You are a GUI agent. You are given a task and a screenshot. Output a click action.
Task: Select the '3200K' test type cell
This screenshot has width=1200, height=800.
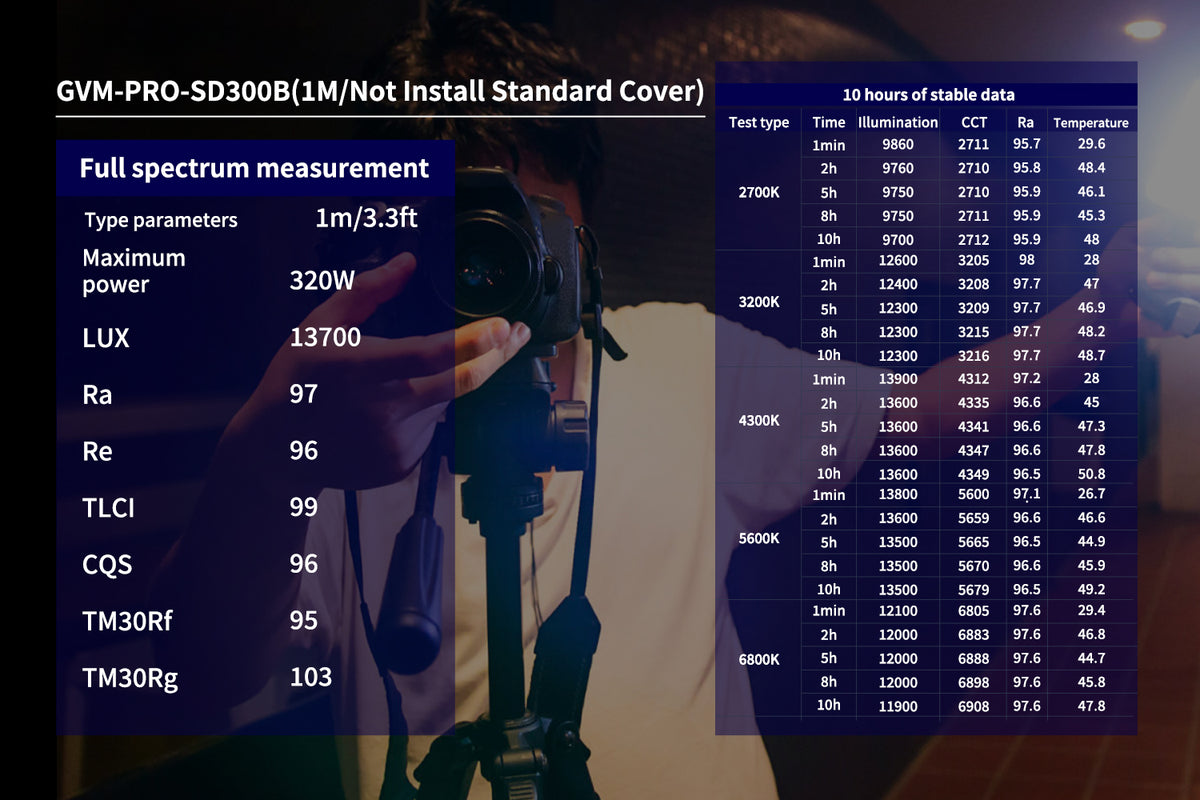point(759,301)
